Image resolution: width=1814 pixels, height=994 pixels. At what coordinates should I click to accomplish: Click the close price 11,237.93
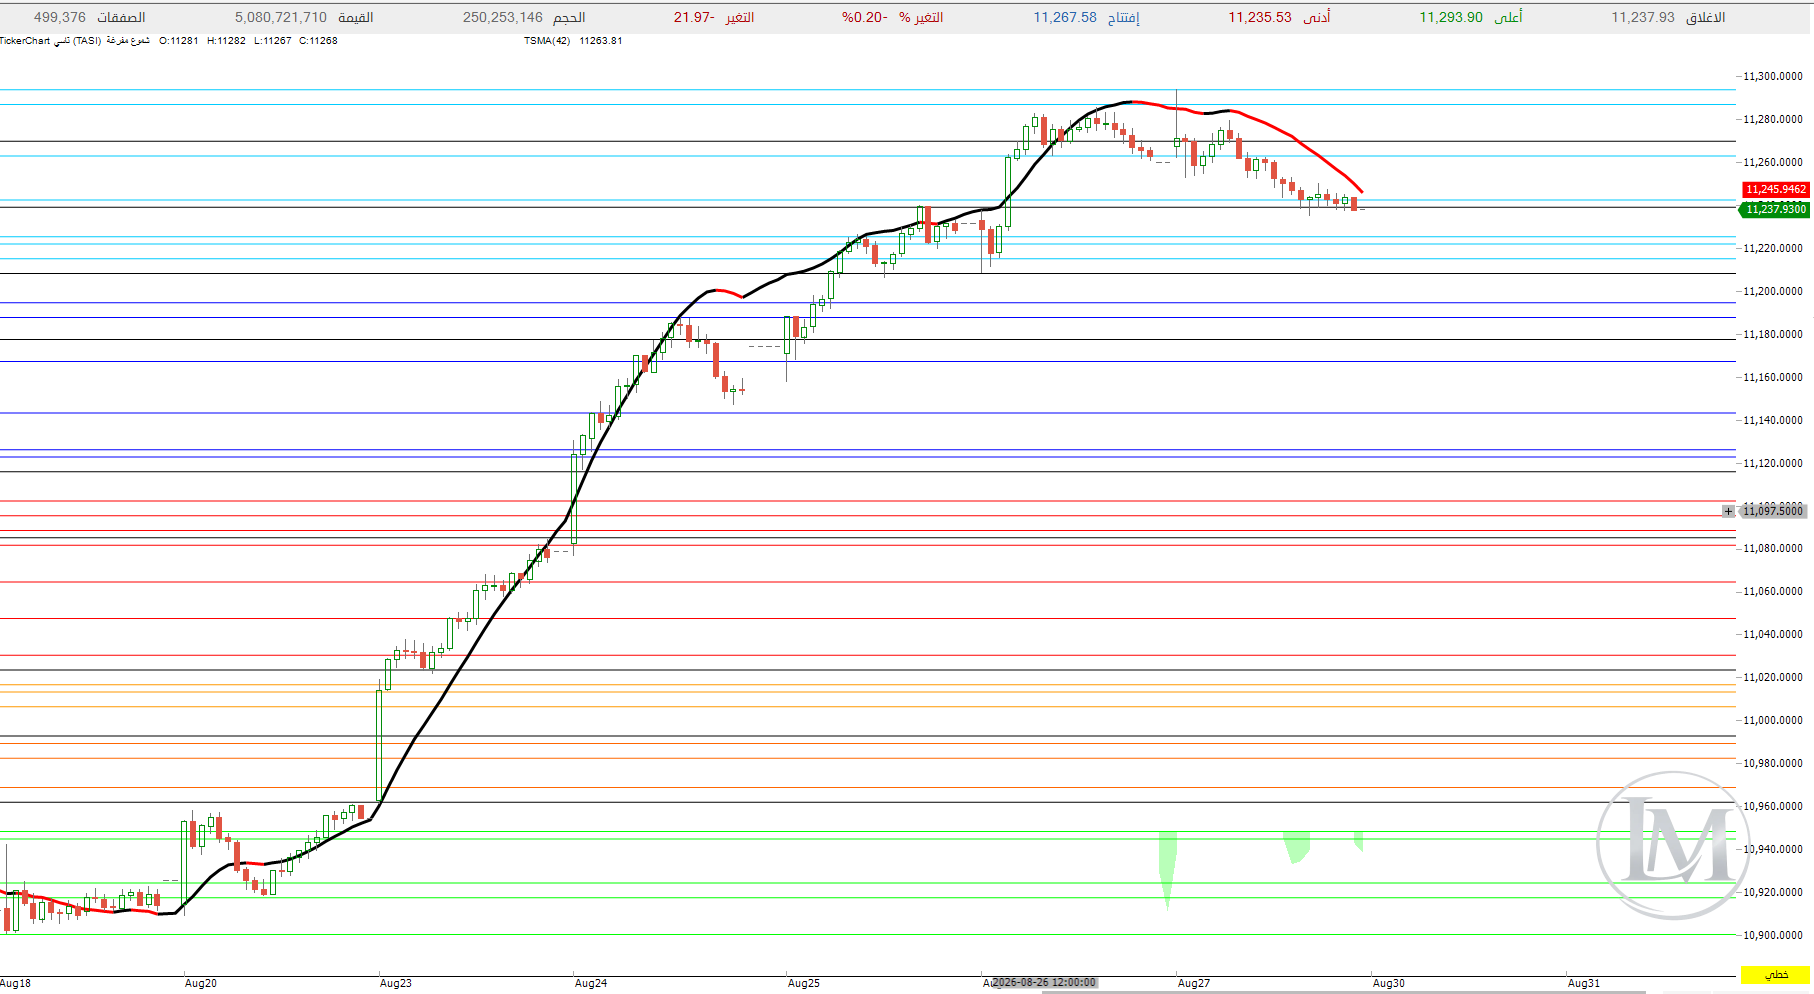click(1643, 18)
